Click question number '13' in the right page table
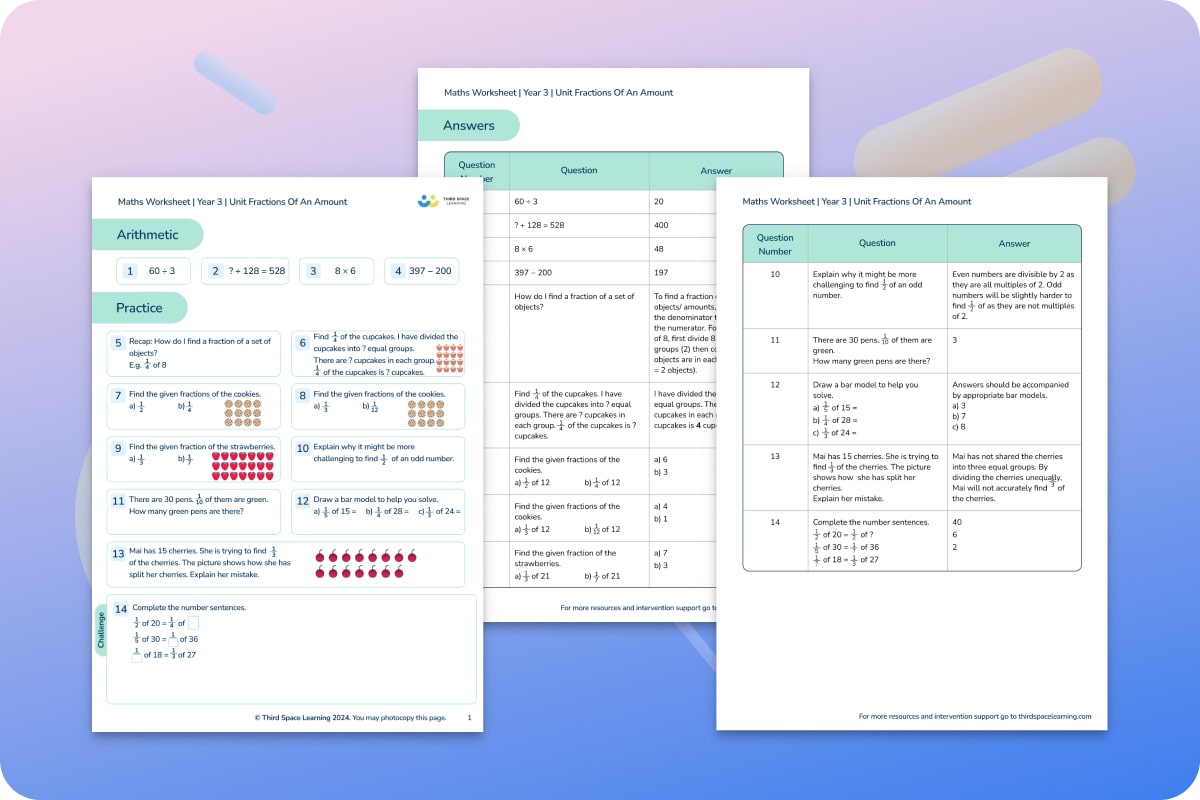 tap(775, 455)
